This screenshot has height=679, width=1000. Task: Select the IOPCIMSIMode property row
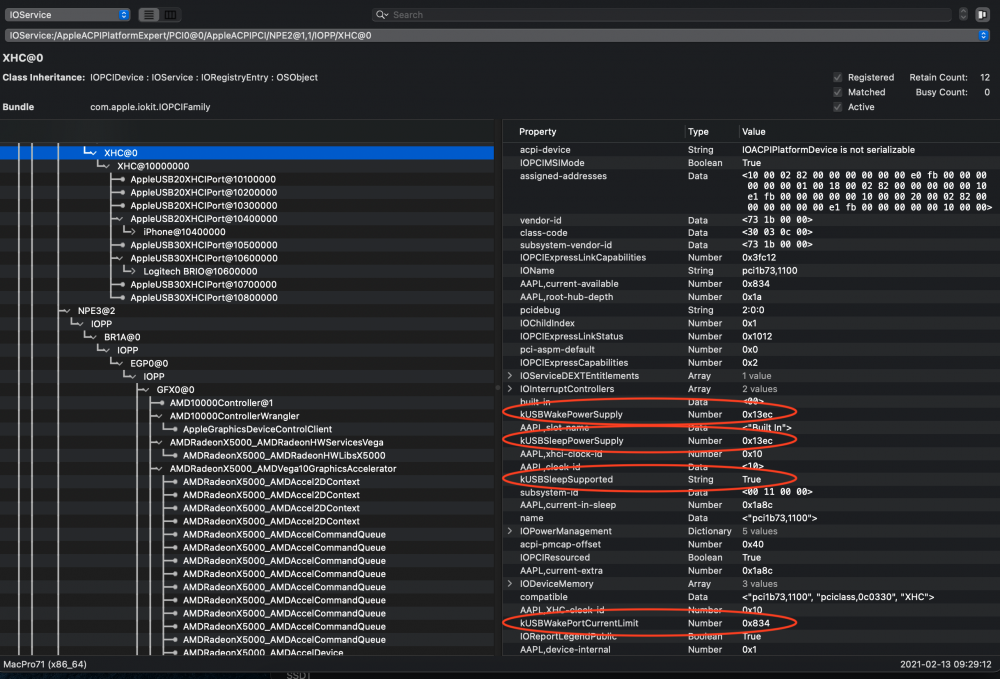pyautogui.click(x=751, y=163)
